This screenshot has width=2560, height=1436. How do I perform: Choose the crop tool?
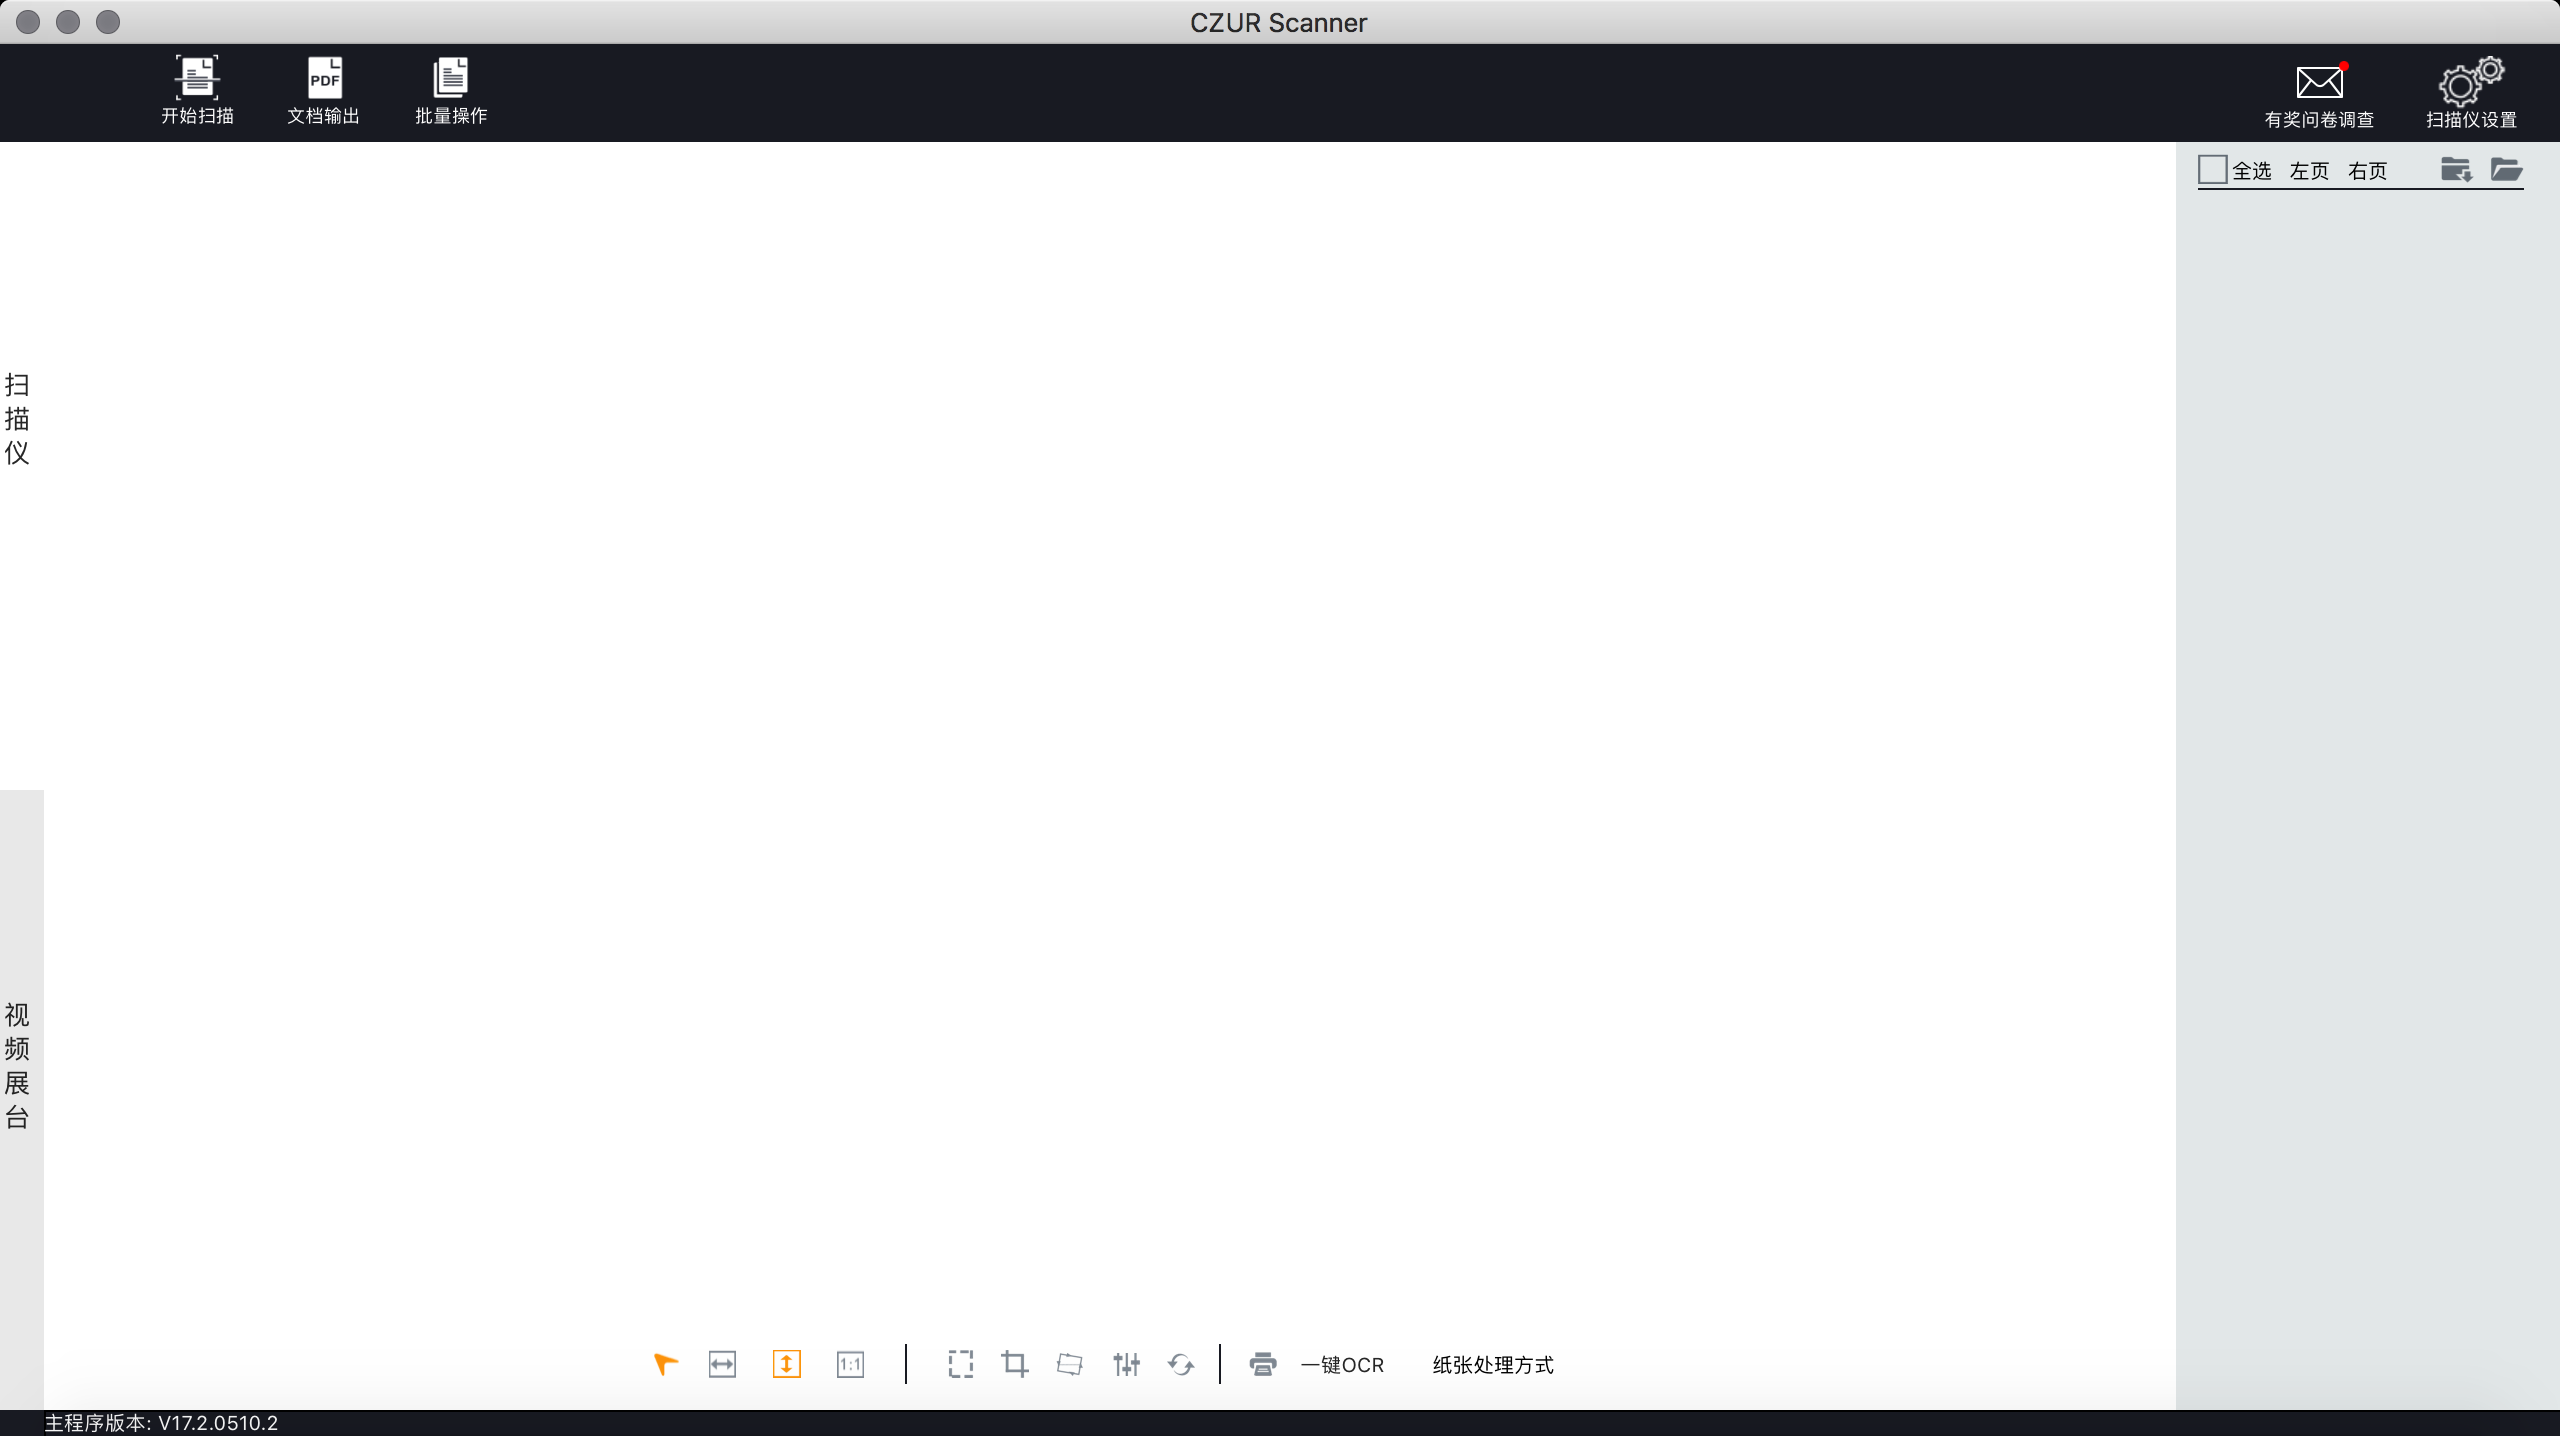[x=1015, y=1364]
